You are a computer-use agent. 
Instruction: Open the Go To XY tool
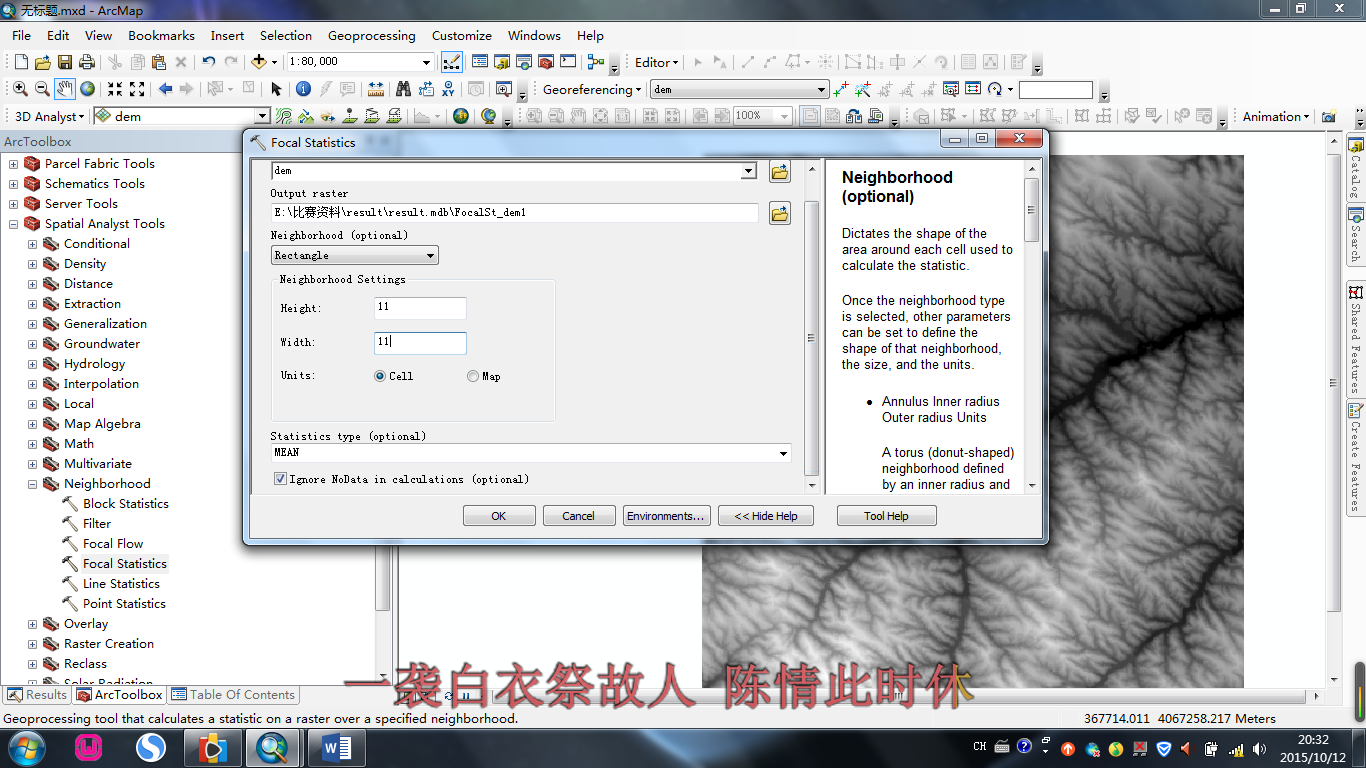point(446,87)
